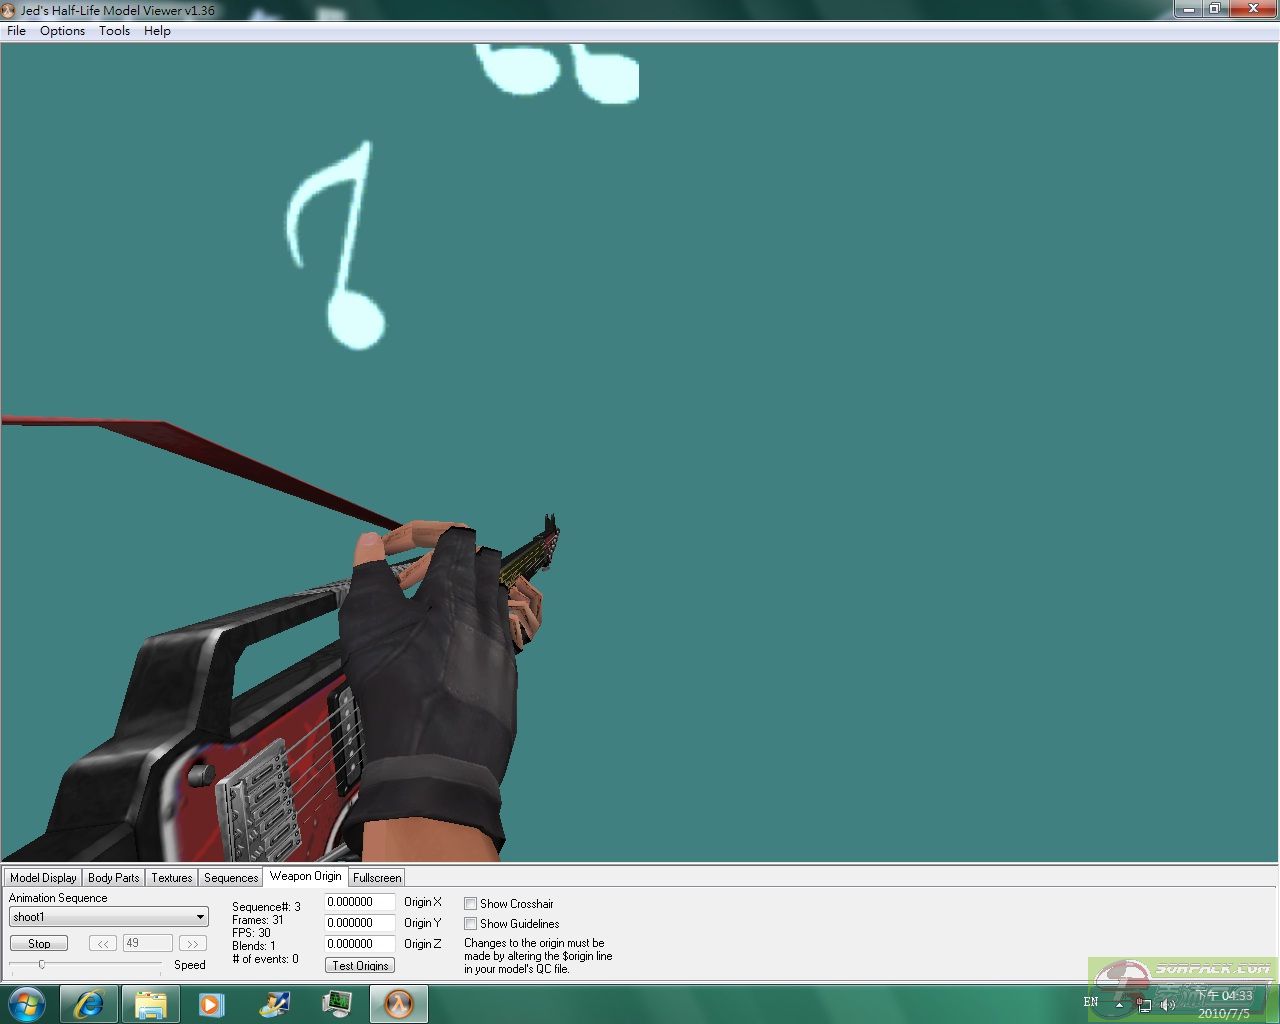
Task: Click the Origin X input field
Action: click(x=359, y=902)
